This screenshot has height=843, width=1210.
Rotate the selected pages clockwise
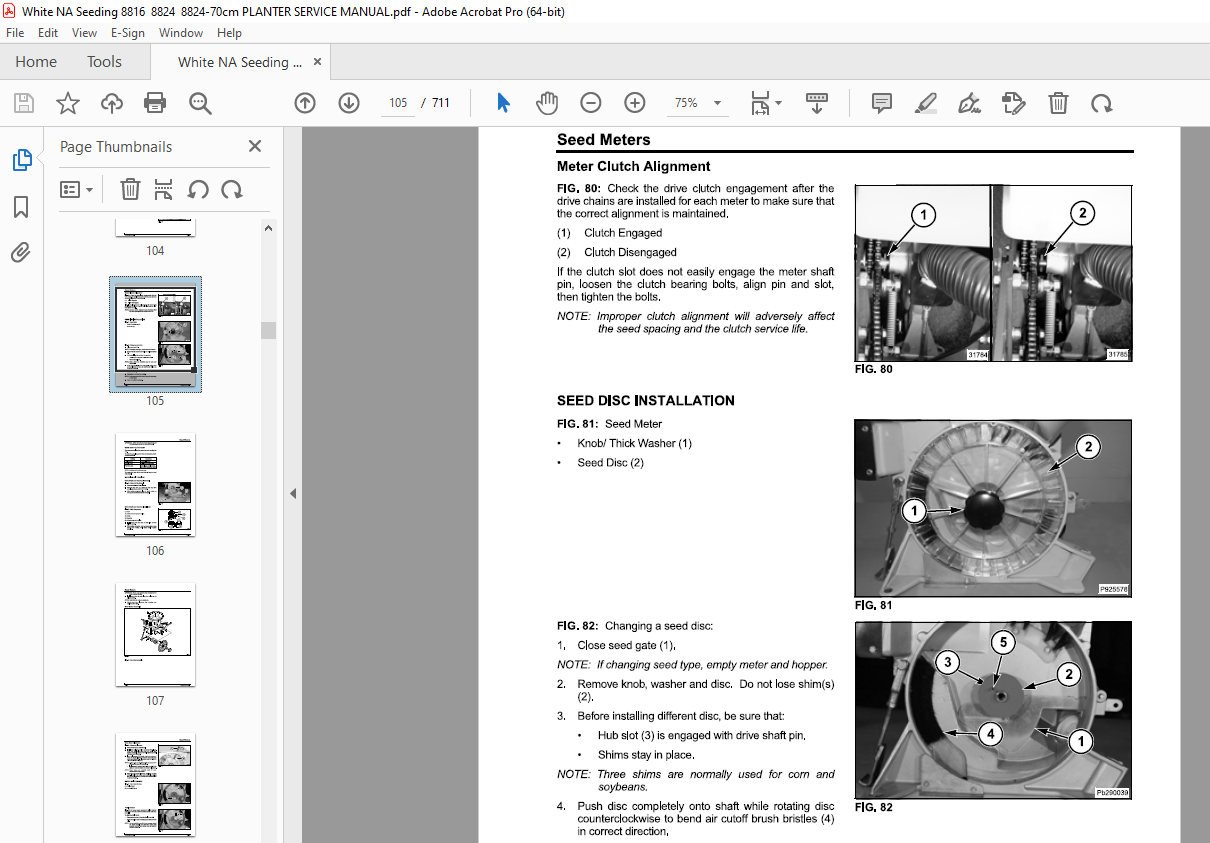coord(232,189)
